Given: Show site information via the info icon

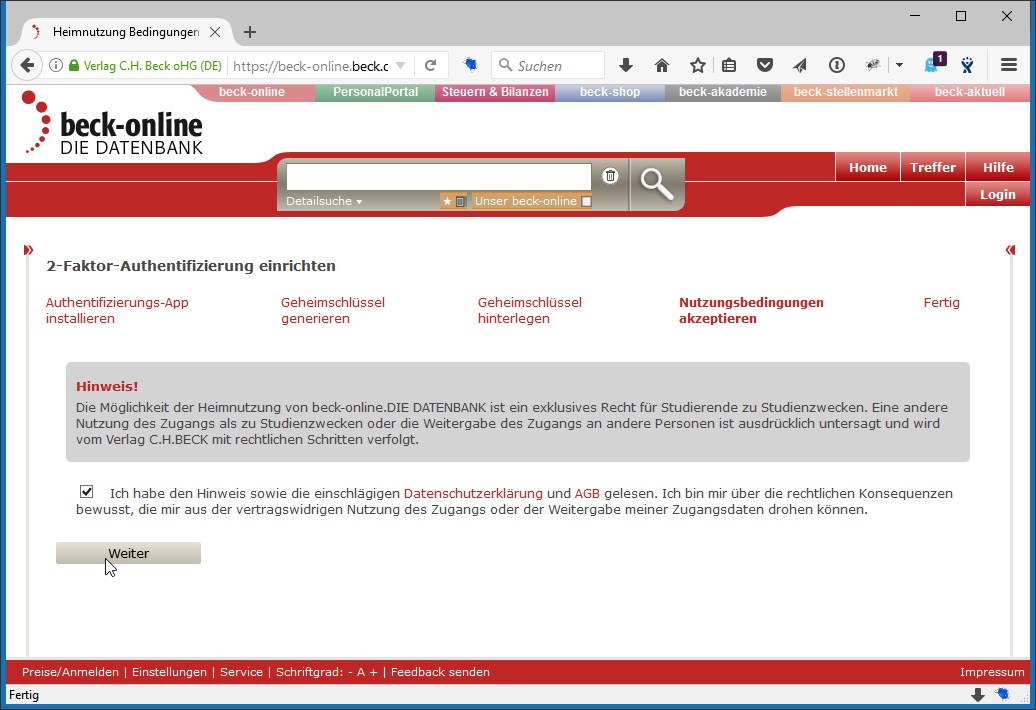Looking at the screenshot, I should (56, 65).
